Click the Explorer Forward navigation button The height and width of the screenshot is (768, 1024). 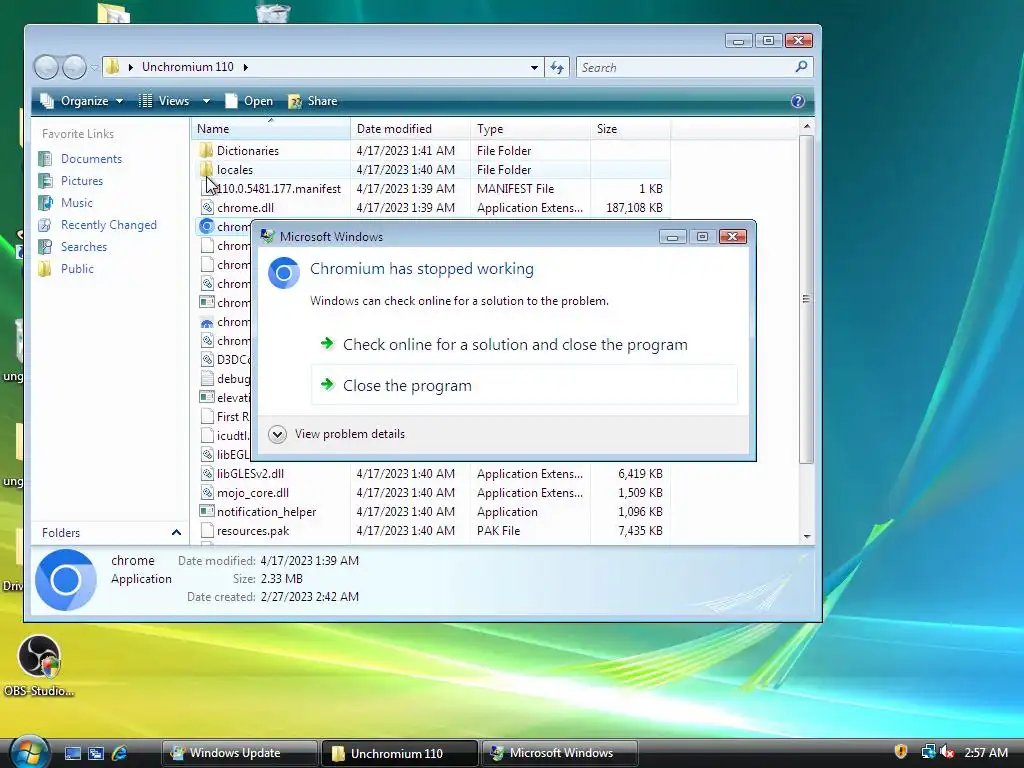click(74, 67)
